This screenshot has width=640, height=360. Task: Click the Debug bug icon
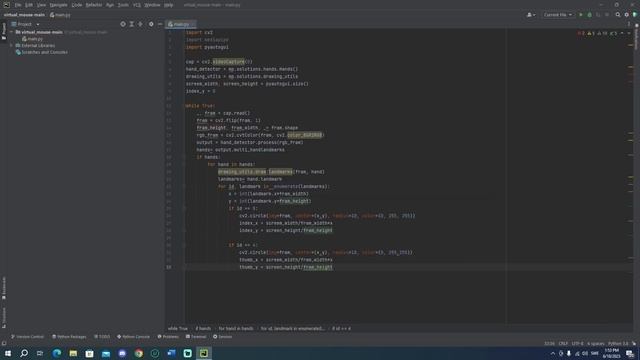tap(589, 15)
